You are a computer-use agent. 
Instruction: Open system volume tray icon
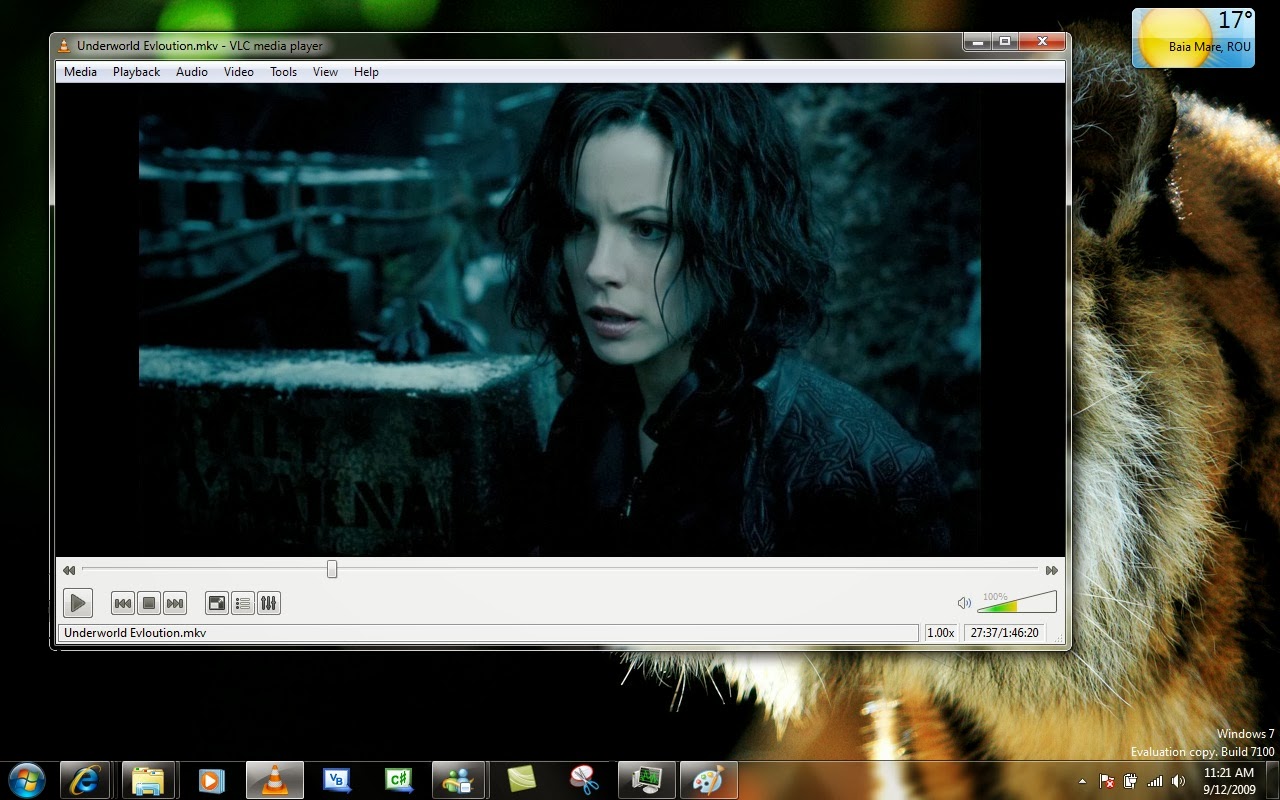pyautogui.click(x=1178, y=781)
